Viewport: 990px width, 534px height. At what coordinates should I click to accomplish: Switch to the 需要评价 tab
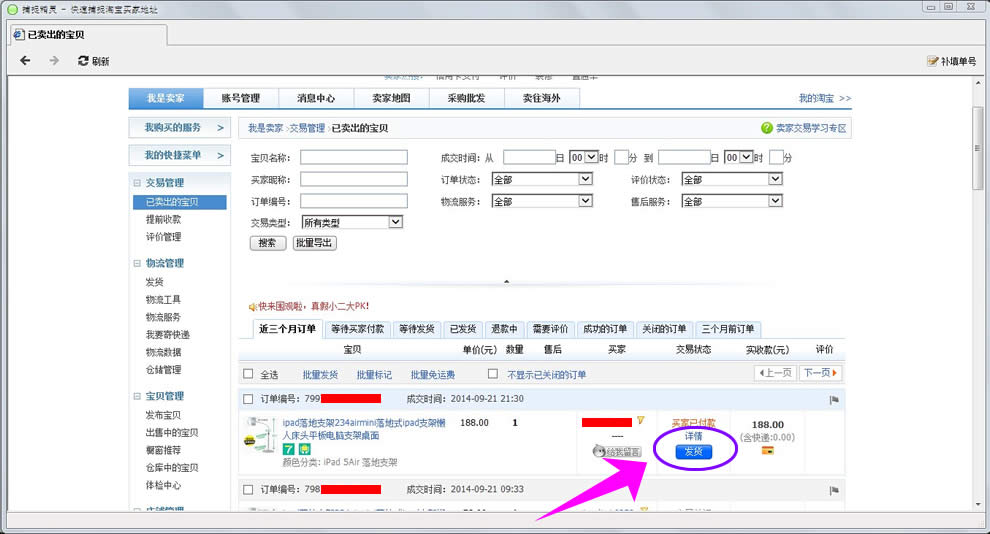click(x=550, y=329)
